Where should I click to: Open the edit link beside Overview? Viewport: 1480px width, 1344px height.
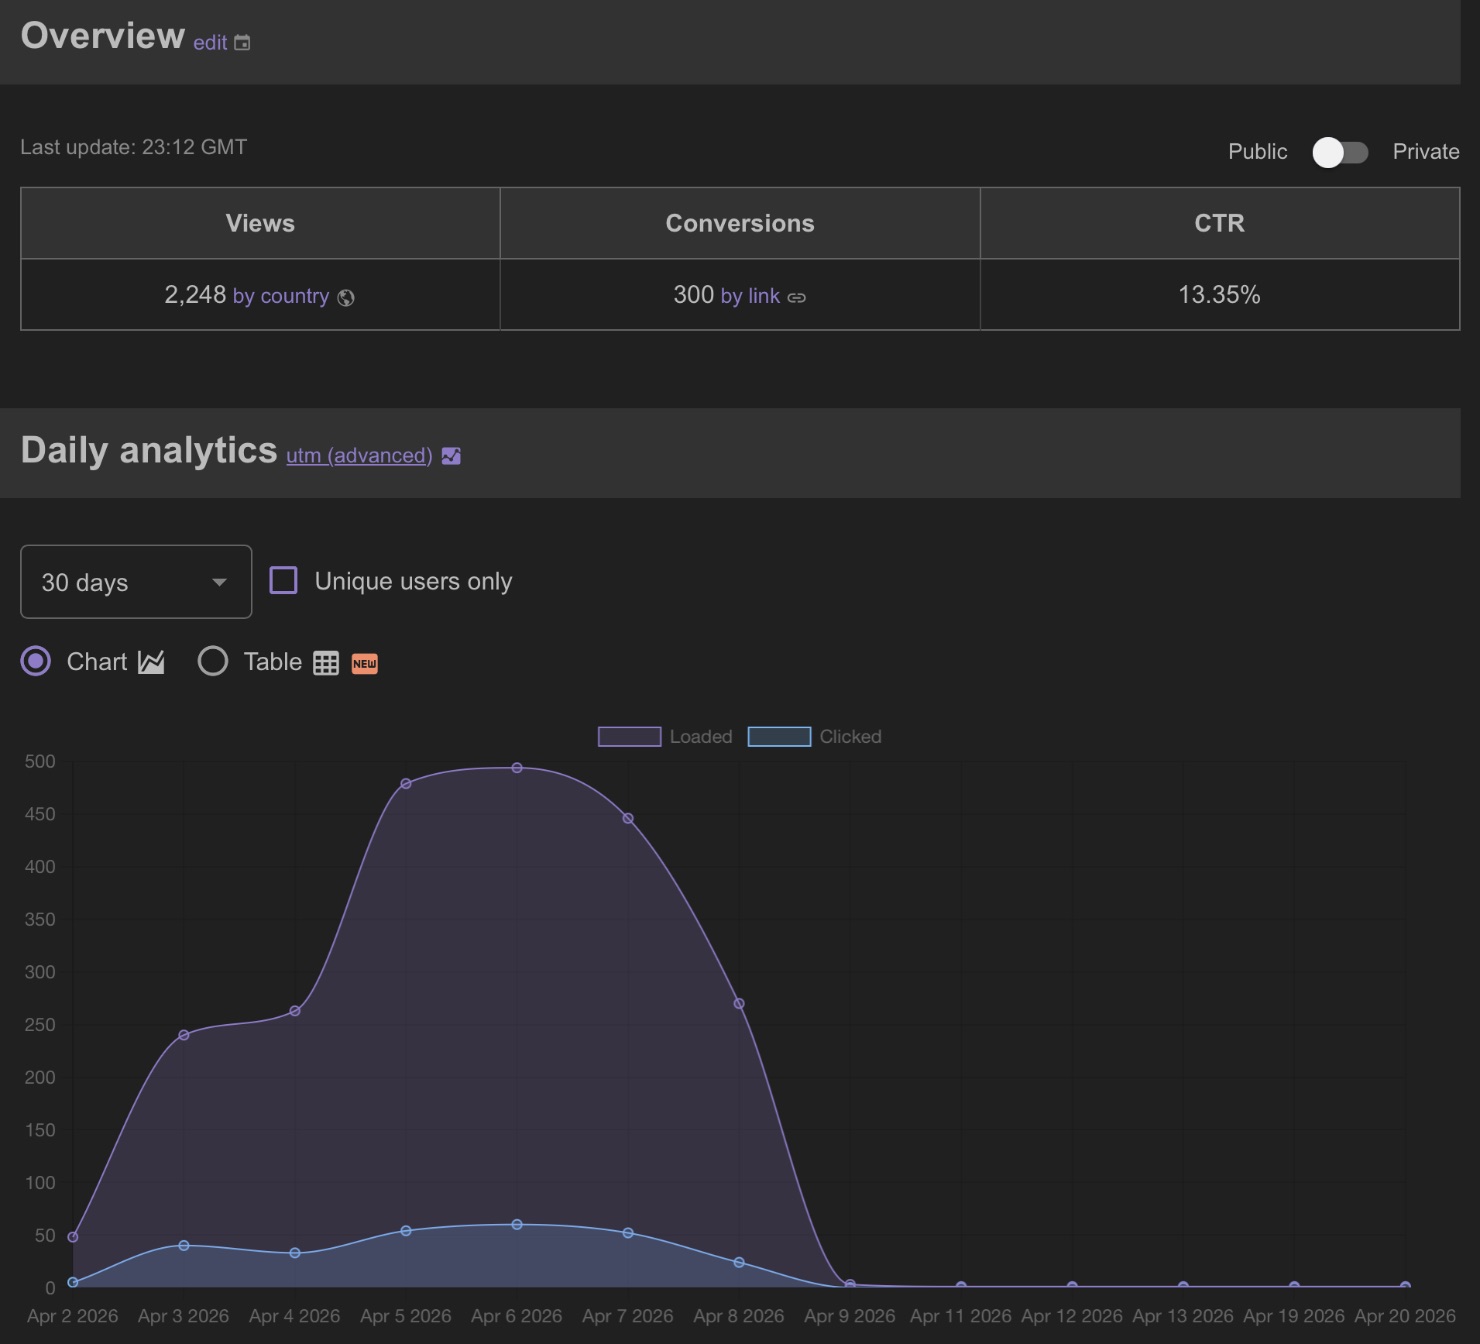[210, 43]
